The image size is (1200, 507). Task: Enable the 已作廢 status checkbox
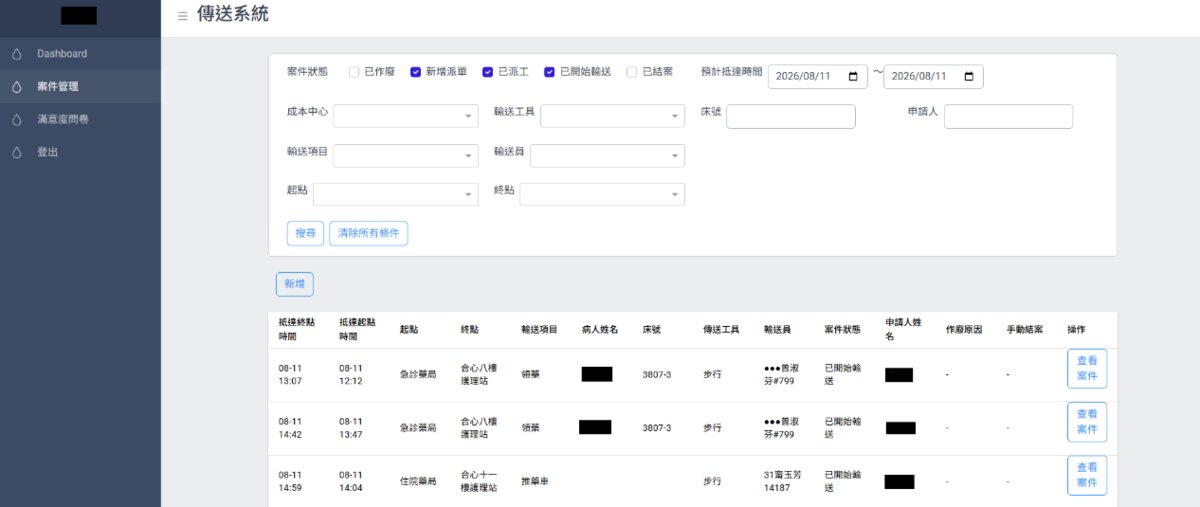point(354,72)
